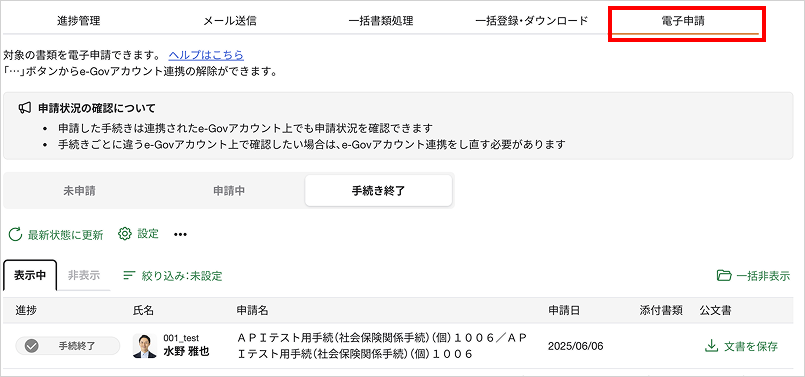The image size is (805, 377).
Task: Open the 進捗管理 tab
Action: tap(78, 21)
